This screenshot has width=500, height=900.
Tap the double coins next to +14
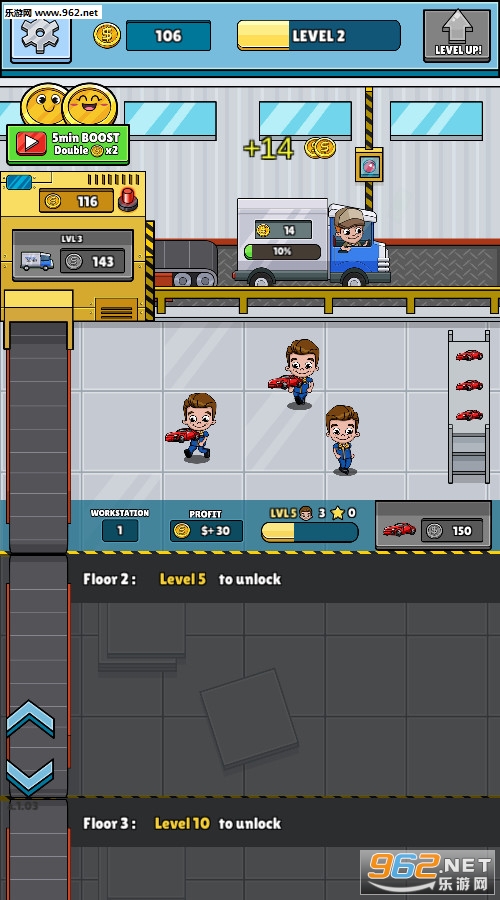coord(320,148)
